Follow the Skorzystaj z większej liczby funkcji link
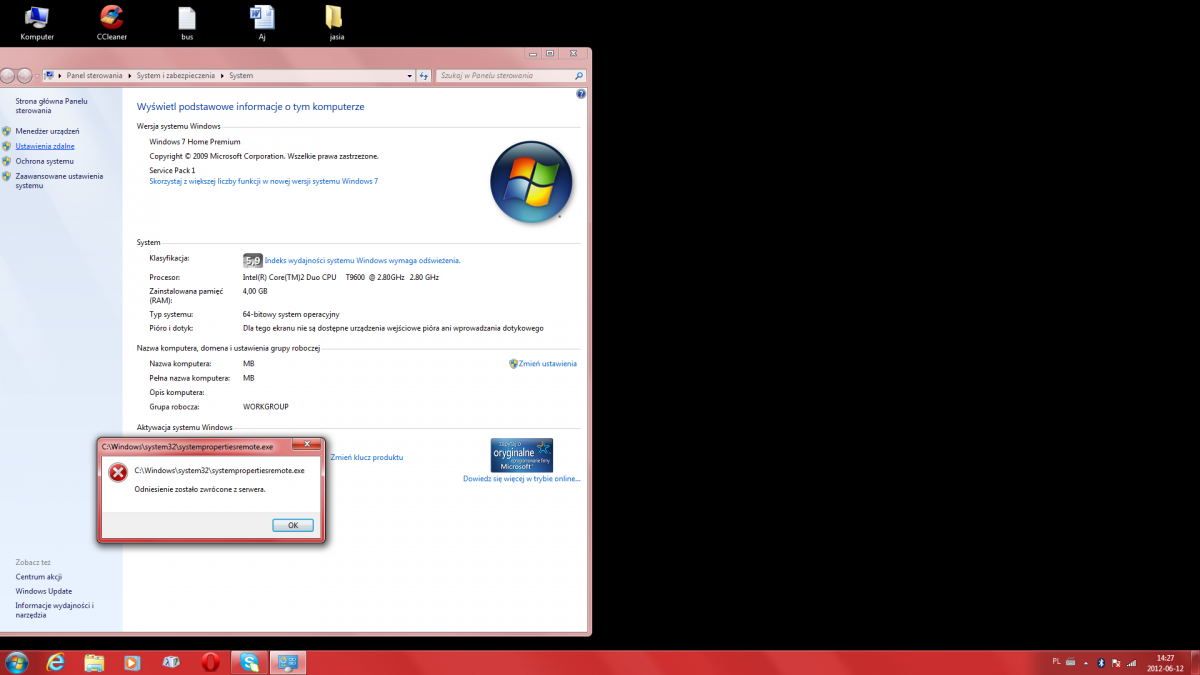Image resolution: width=1200 pixels, height=675 pixels. pos(264,181)
